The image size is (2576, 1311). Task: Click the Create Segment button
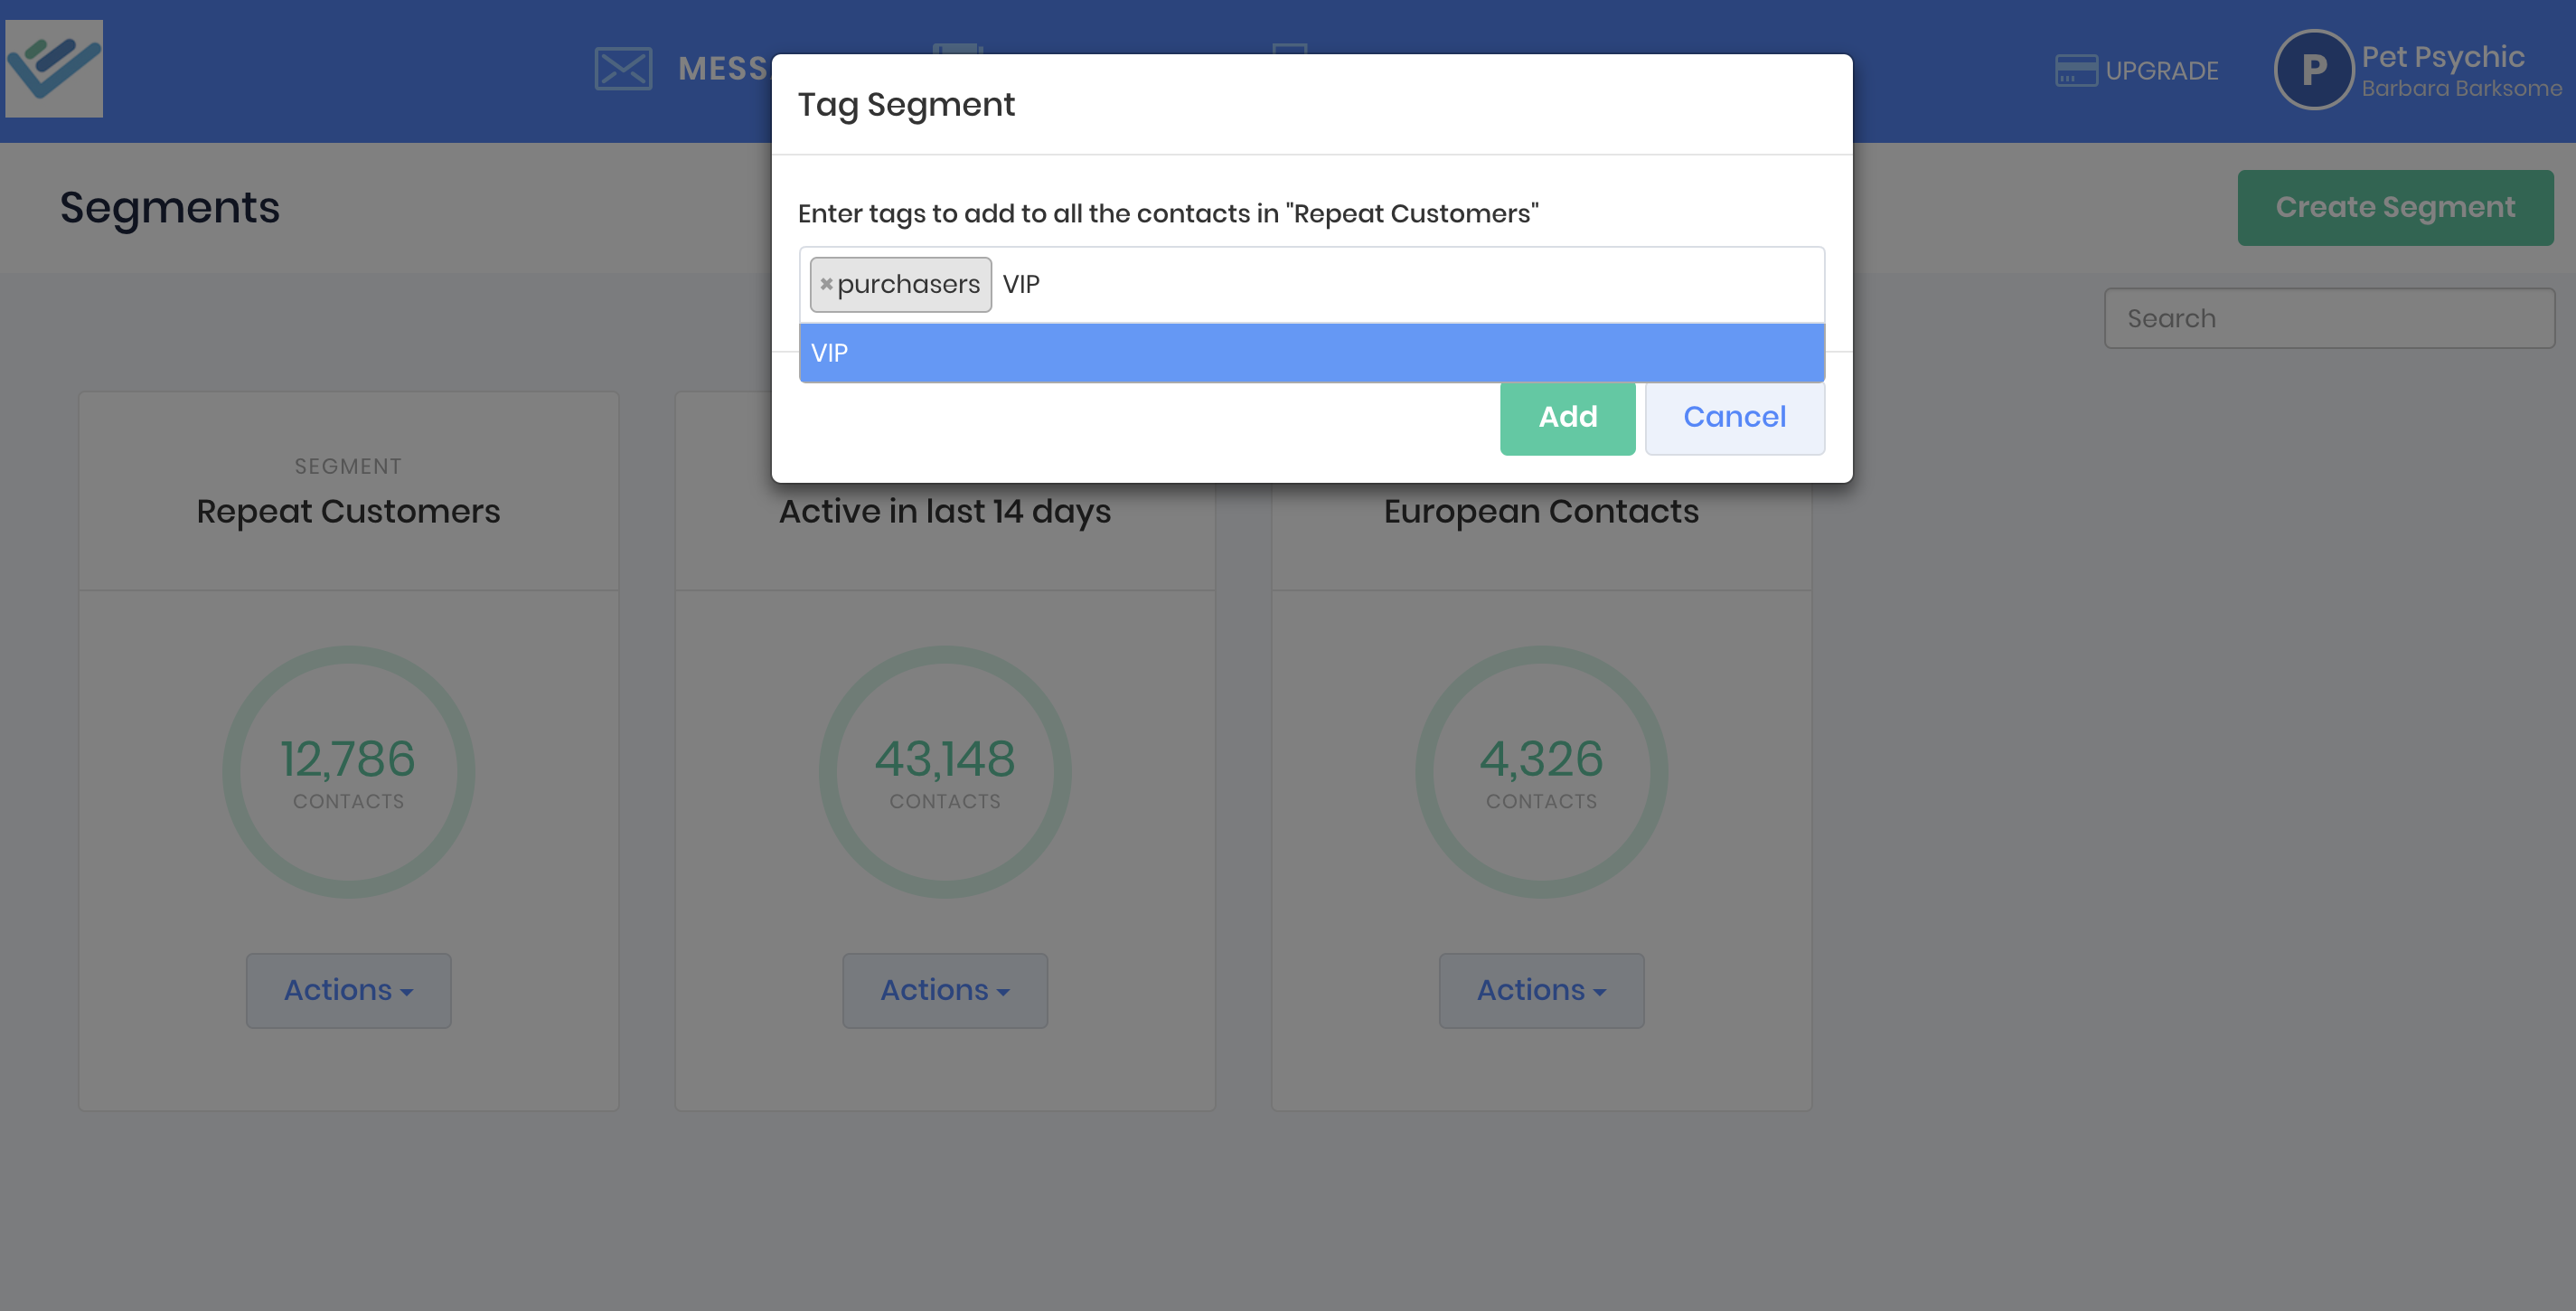coord(2394,207)
